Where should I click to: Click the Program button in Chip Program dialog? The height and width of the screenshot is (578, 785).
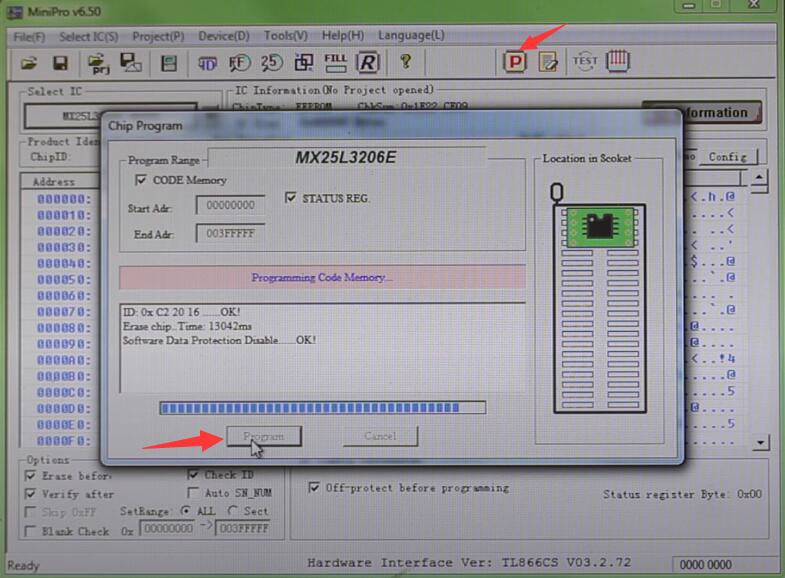(x=264, y=436)
